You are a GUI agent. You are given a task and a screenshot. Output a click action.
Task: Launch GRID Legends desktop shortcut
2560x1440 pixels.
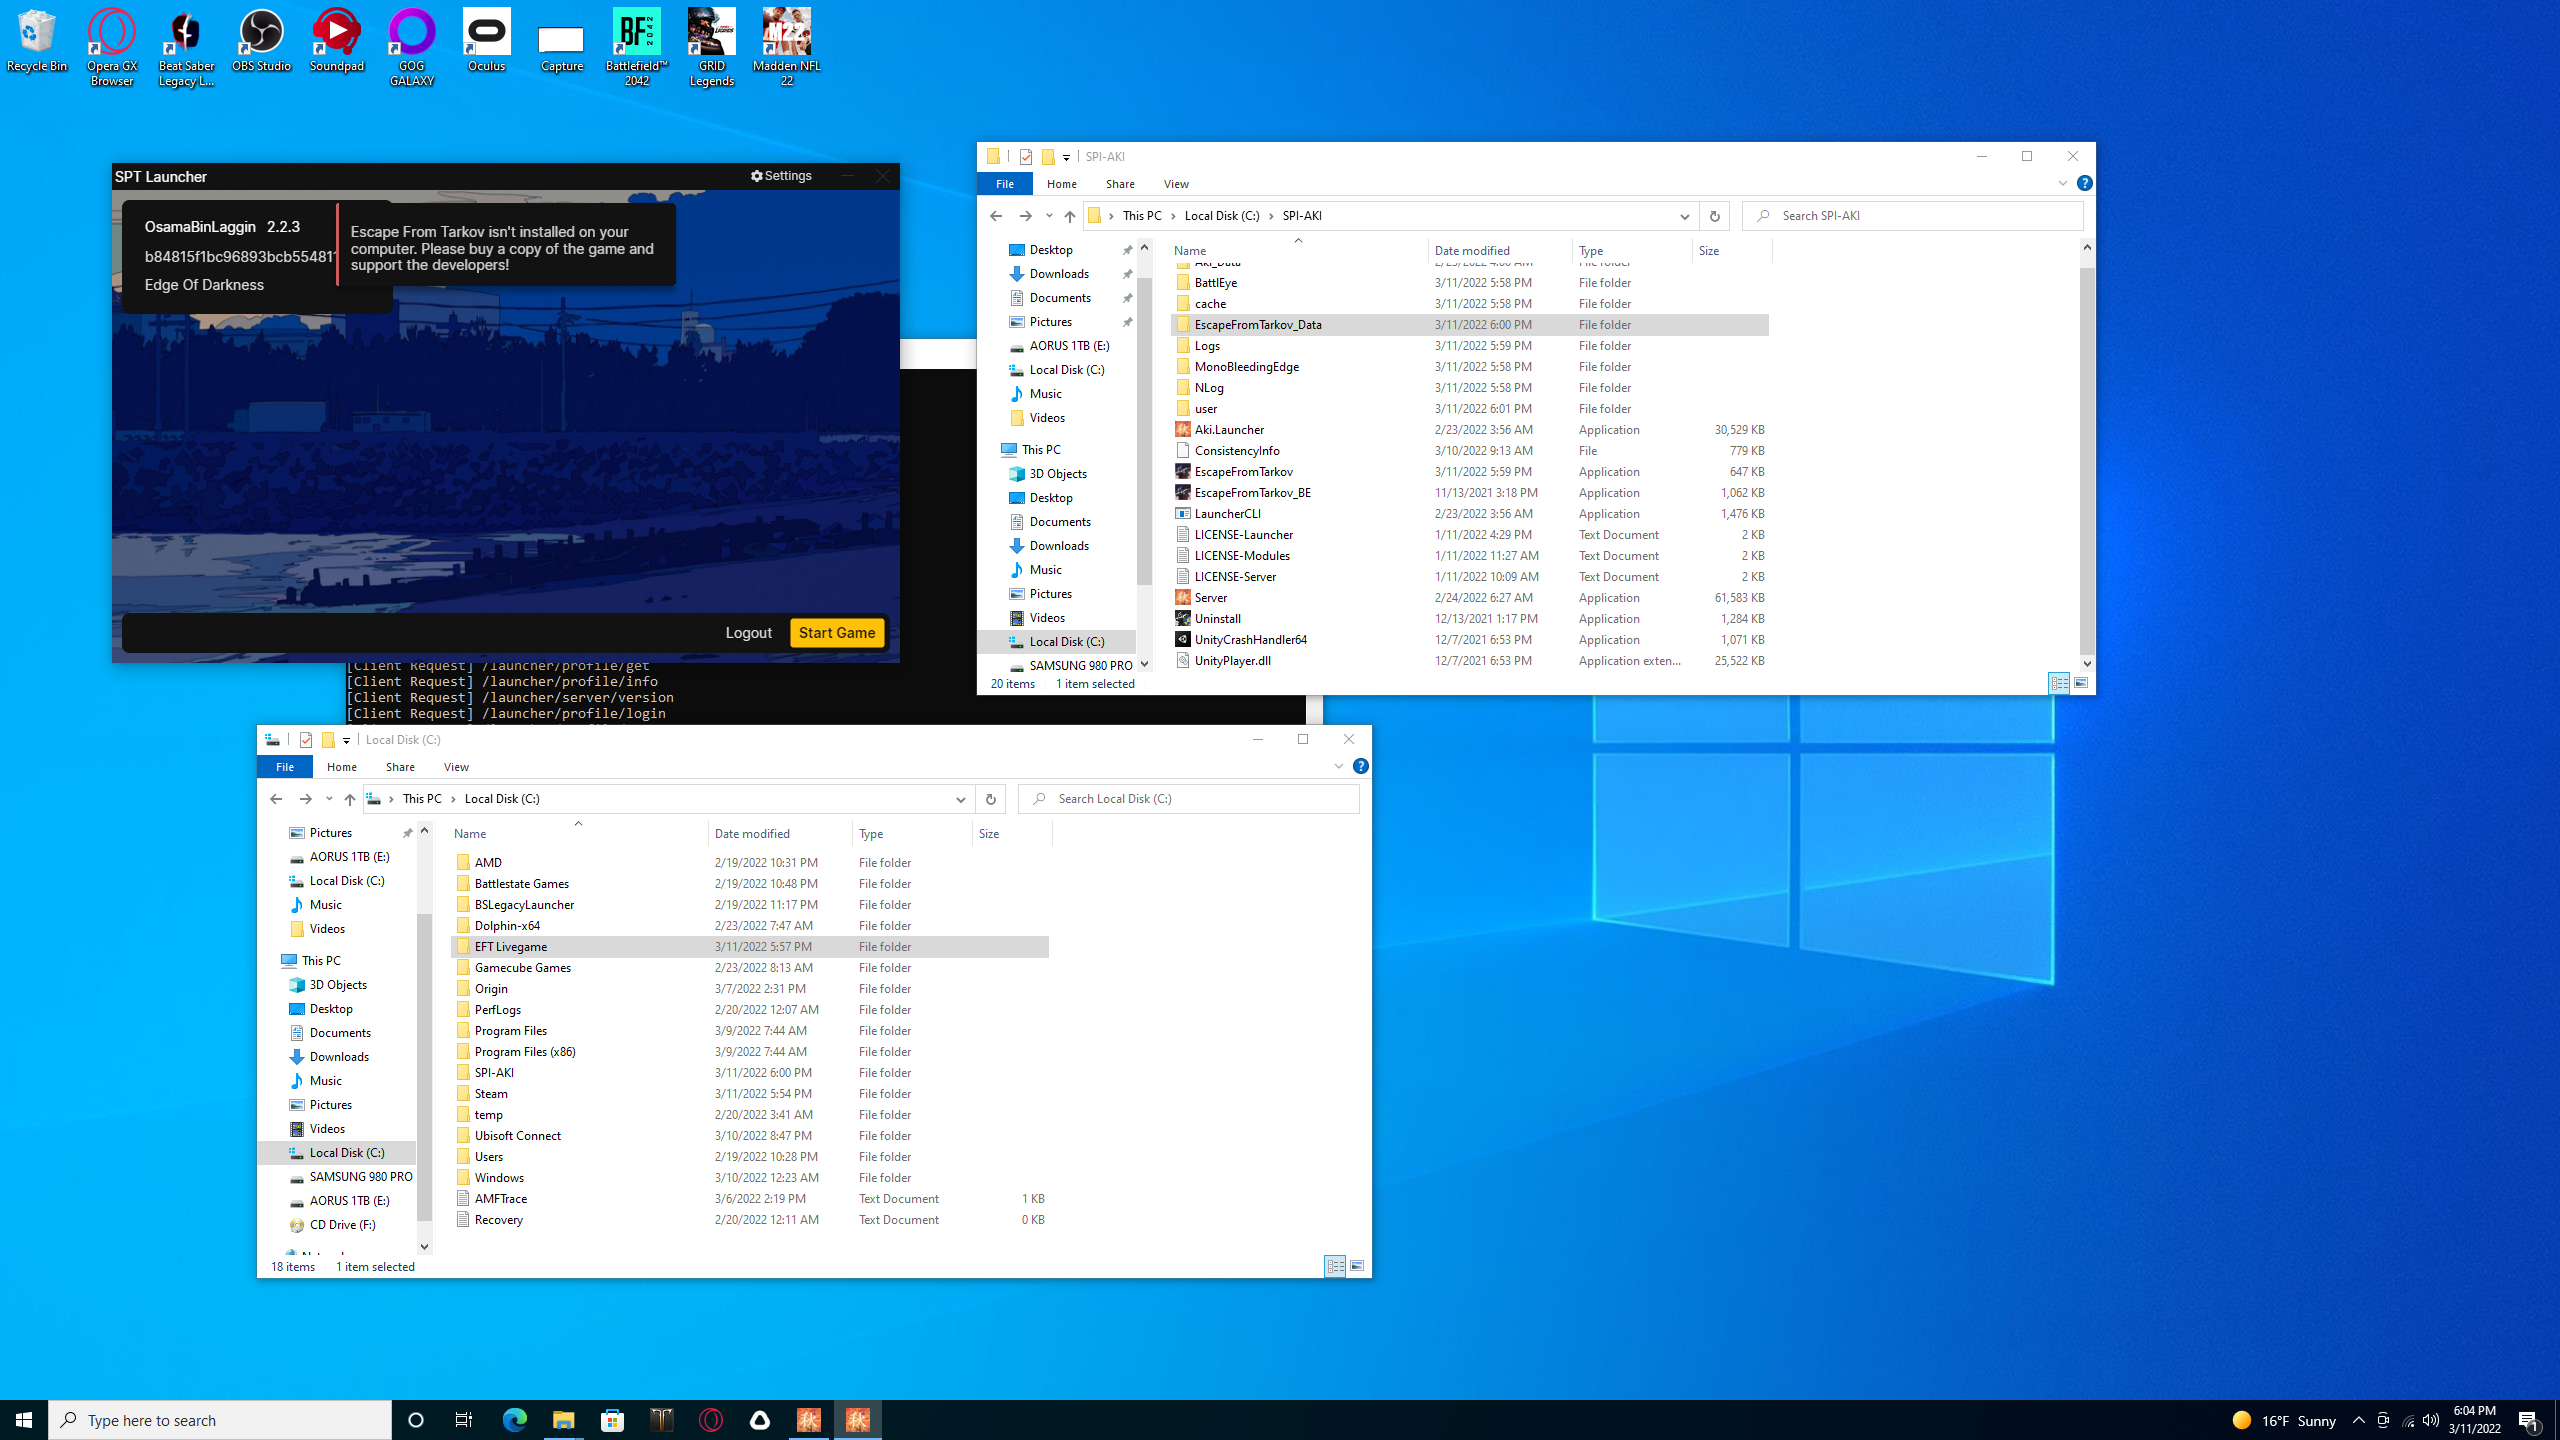click(x=712, y=48)
